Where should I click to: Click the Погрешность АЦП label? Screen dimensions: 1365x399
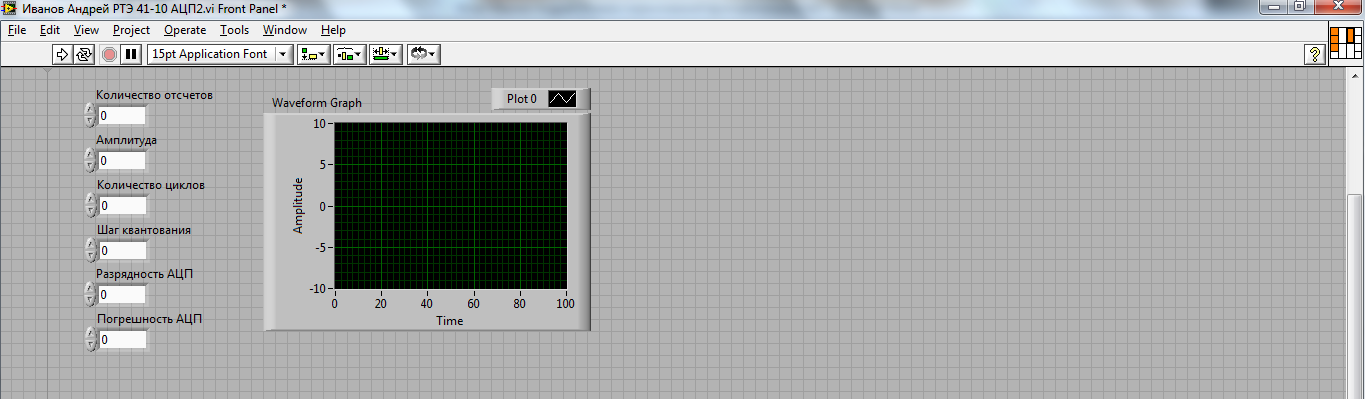(149, 319)
